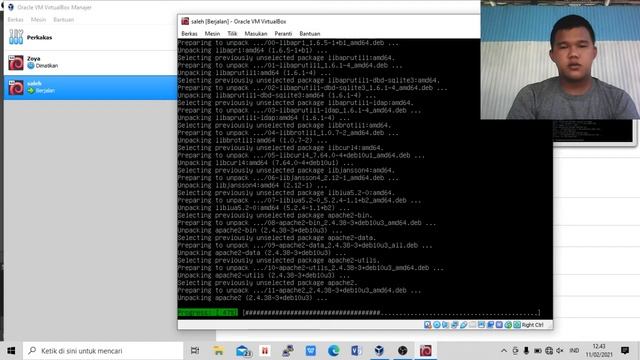This screenshot has width=640, height=360.
Task: Open Task View on the taskbar
Action: [195, 351]
